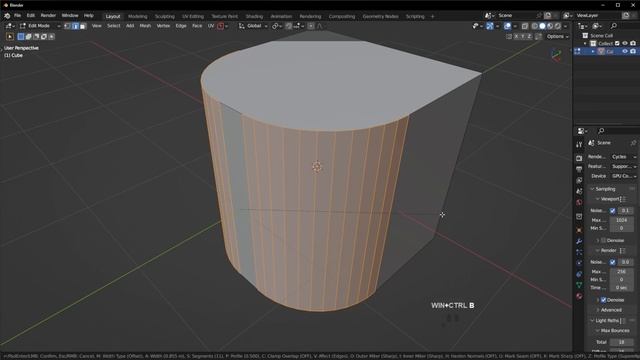The height and width of the screenshot is (360, 640).
Task: Hide Collection in viewport with eye icon
Action: 625,43
